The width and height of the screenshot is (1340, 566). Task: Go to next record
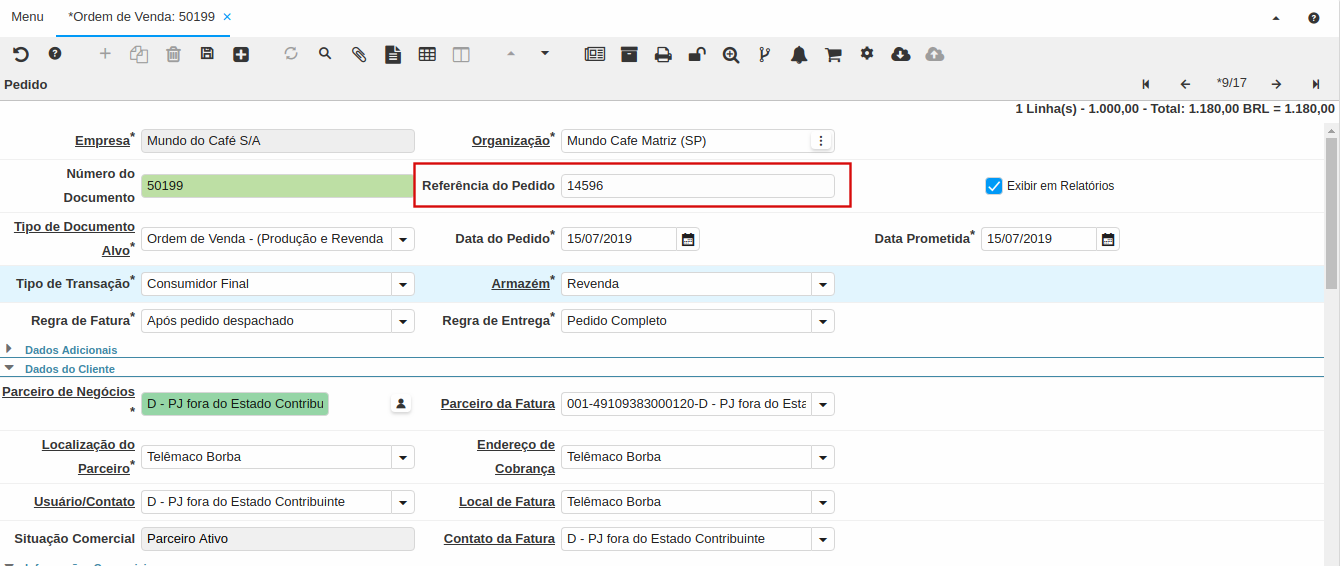[1277, 84]
